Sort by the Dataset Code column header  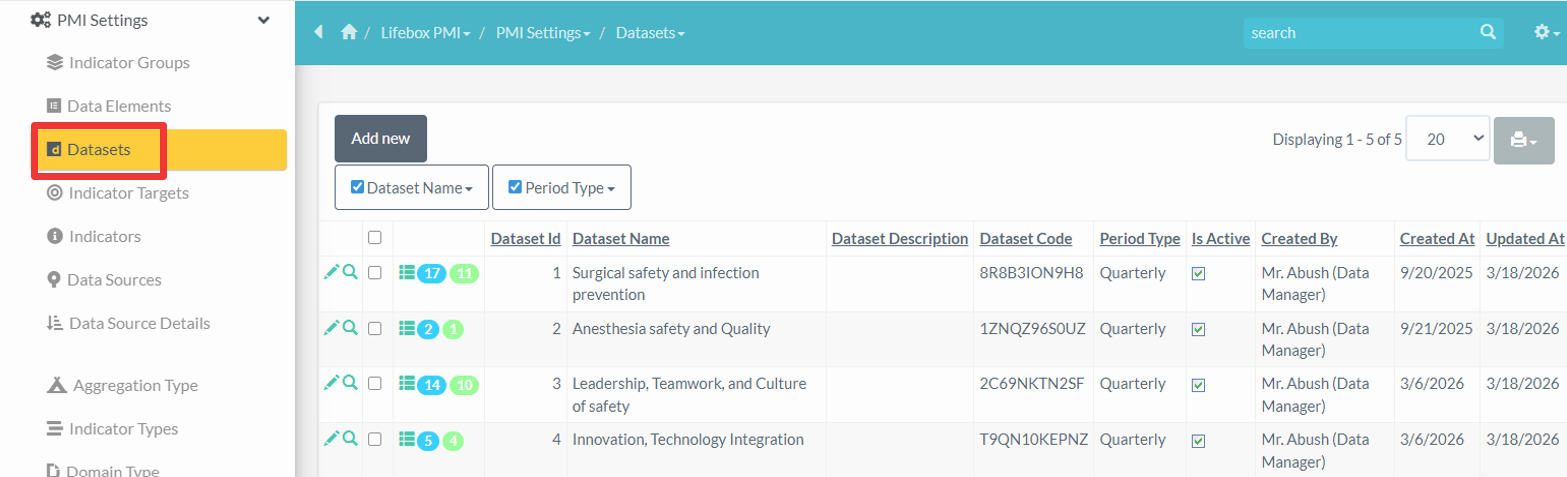coord(1025,238)
